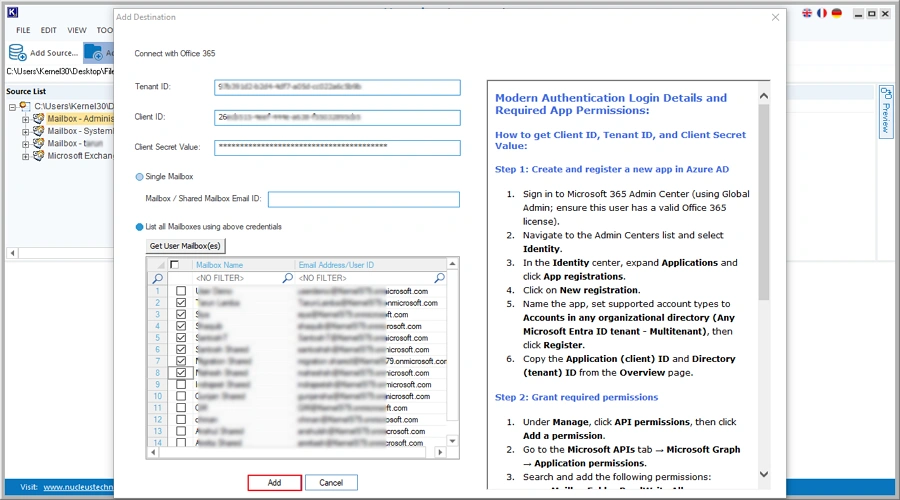Expand the Mailbox - tarun node
900x500 pixels.
[25, 144]
